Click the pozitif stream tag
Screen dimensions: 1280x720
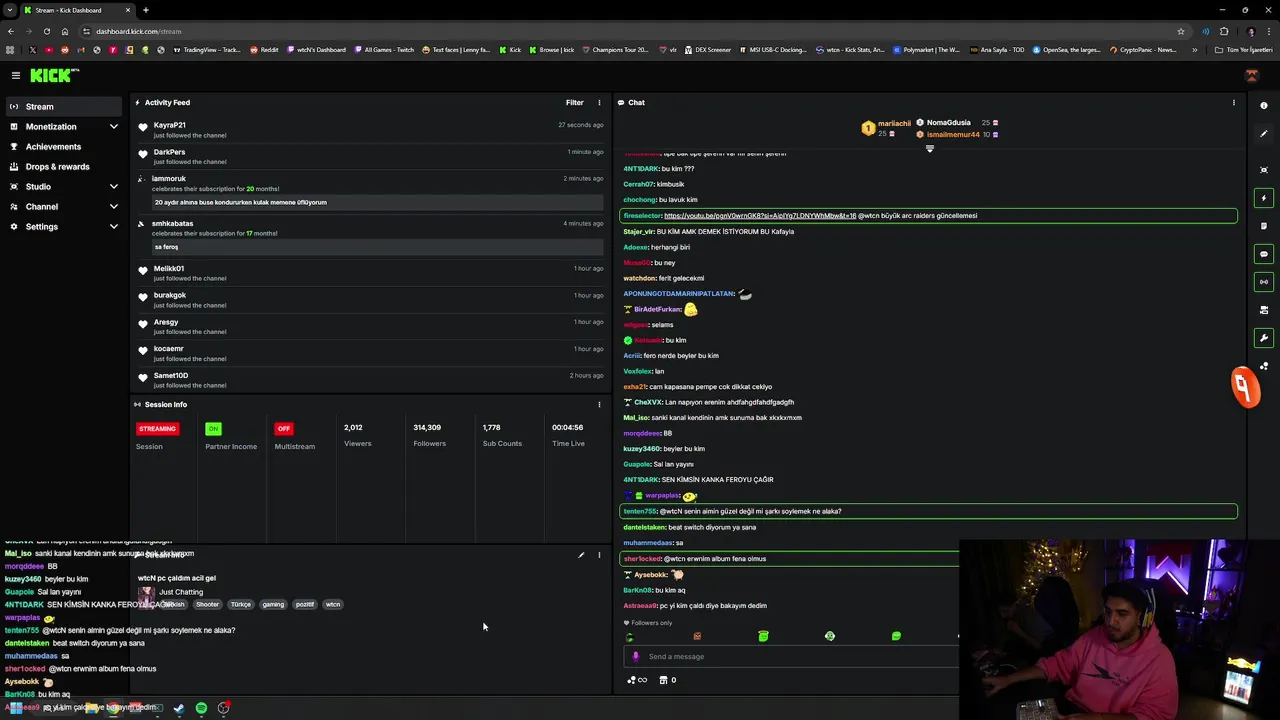point(305,604)
